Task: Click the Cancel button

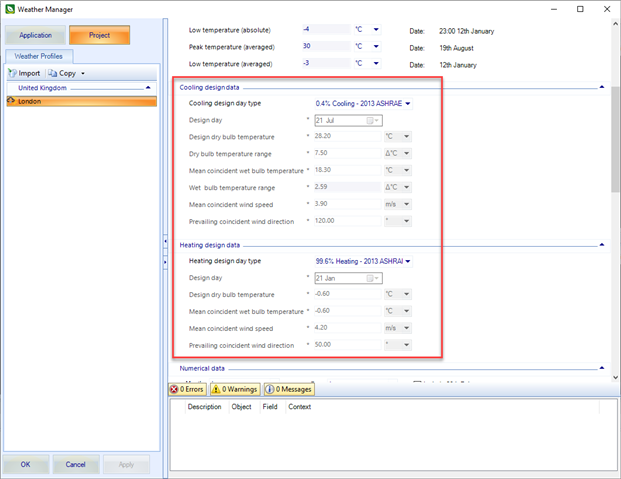Action: (76, 464)
